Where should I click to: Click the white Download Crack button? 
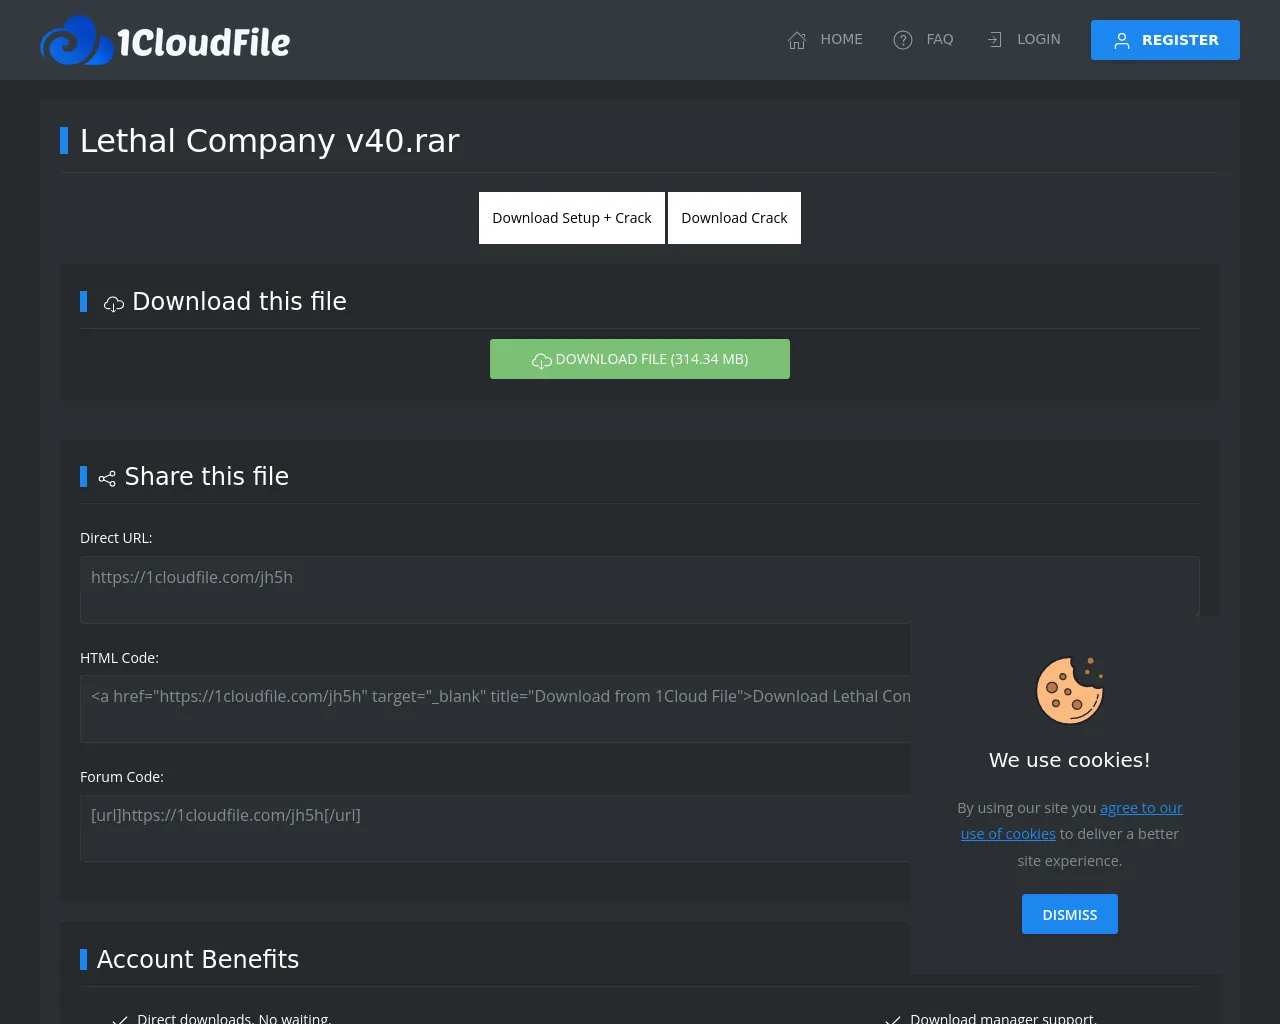734,218
